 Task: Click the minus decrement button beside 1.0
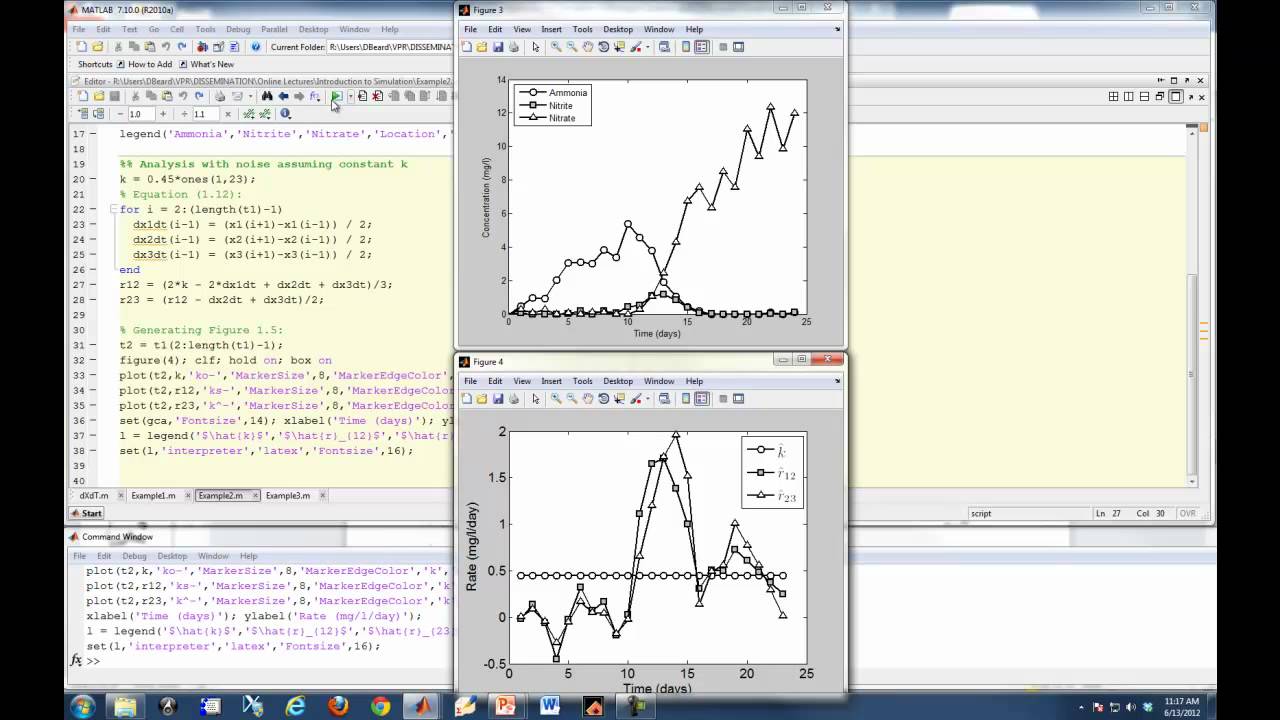(120, 114)
